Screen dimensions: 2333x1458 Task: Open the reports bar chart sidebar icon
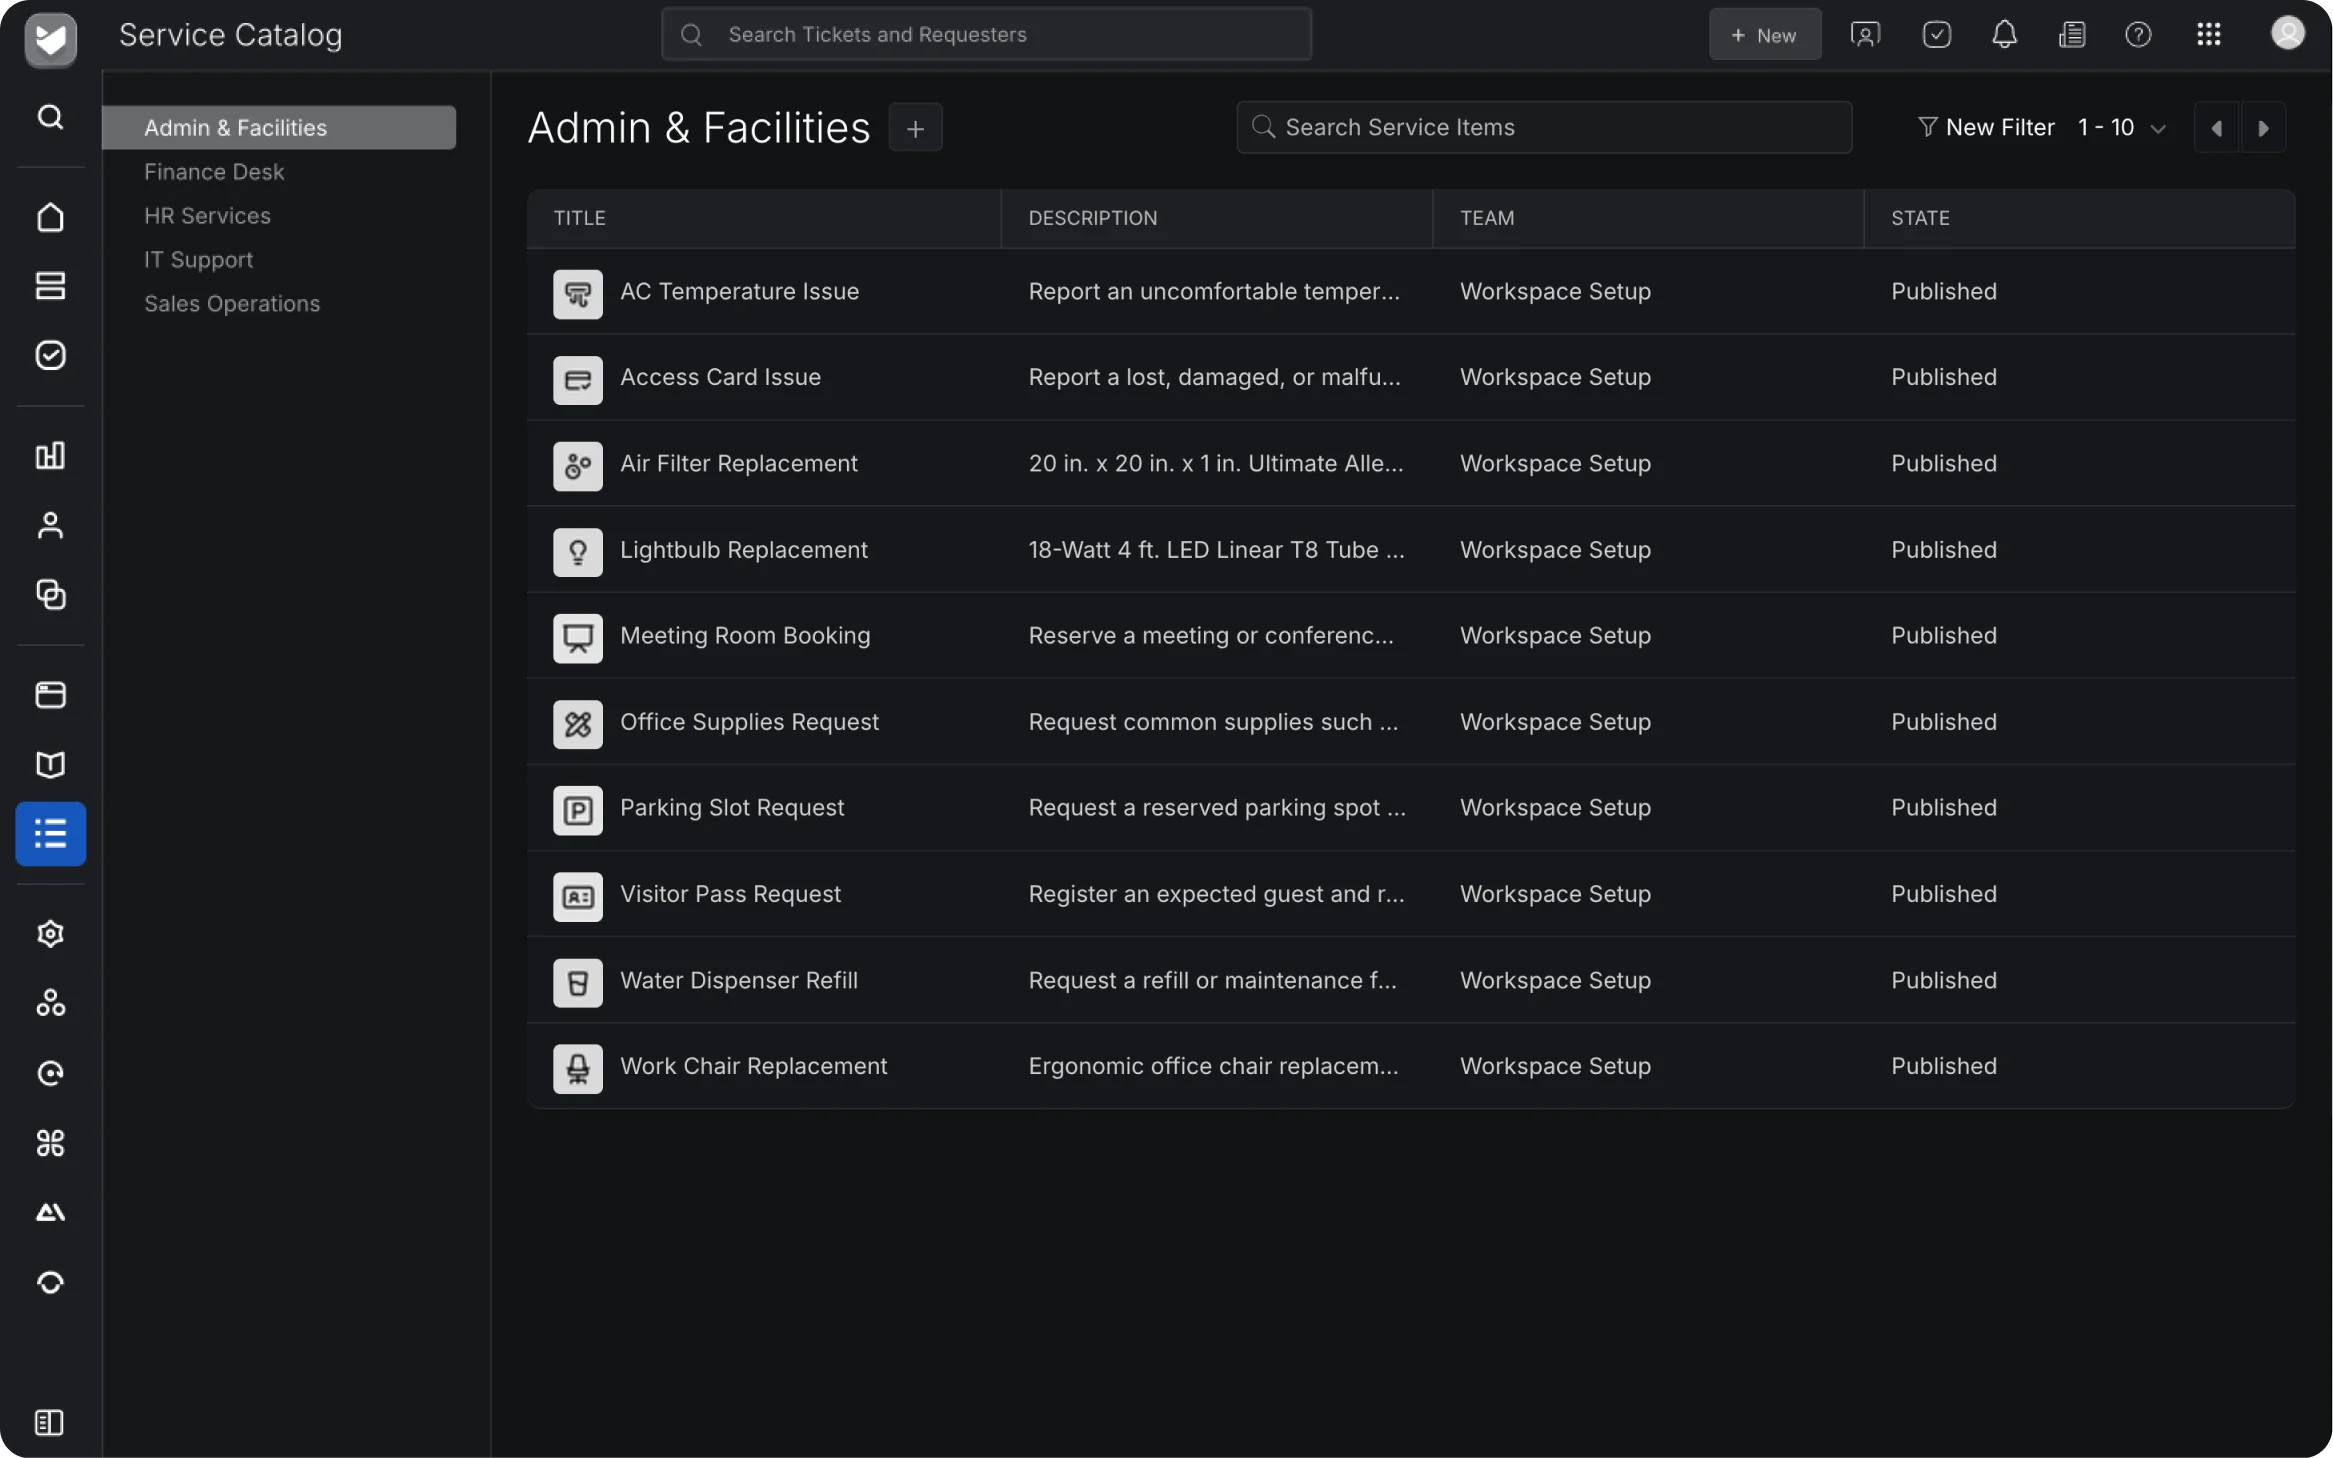(x=50, y=455)
